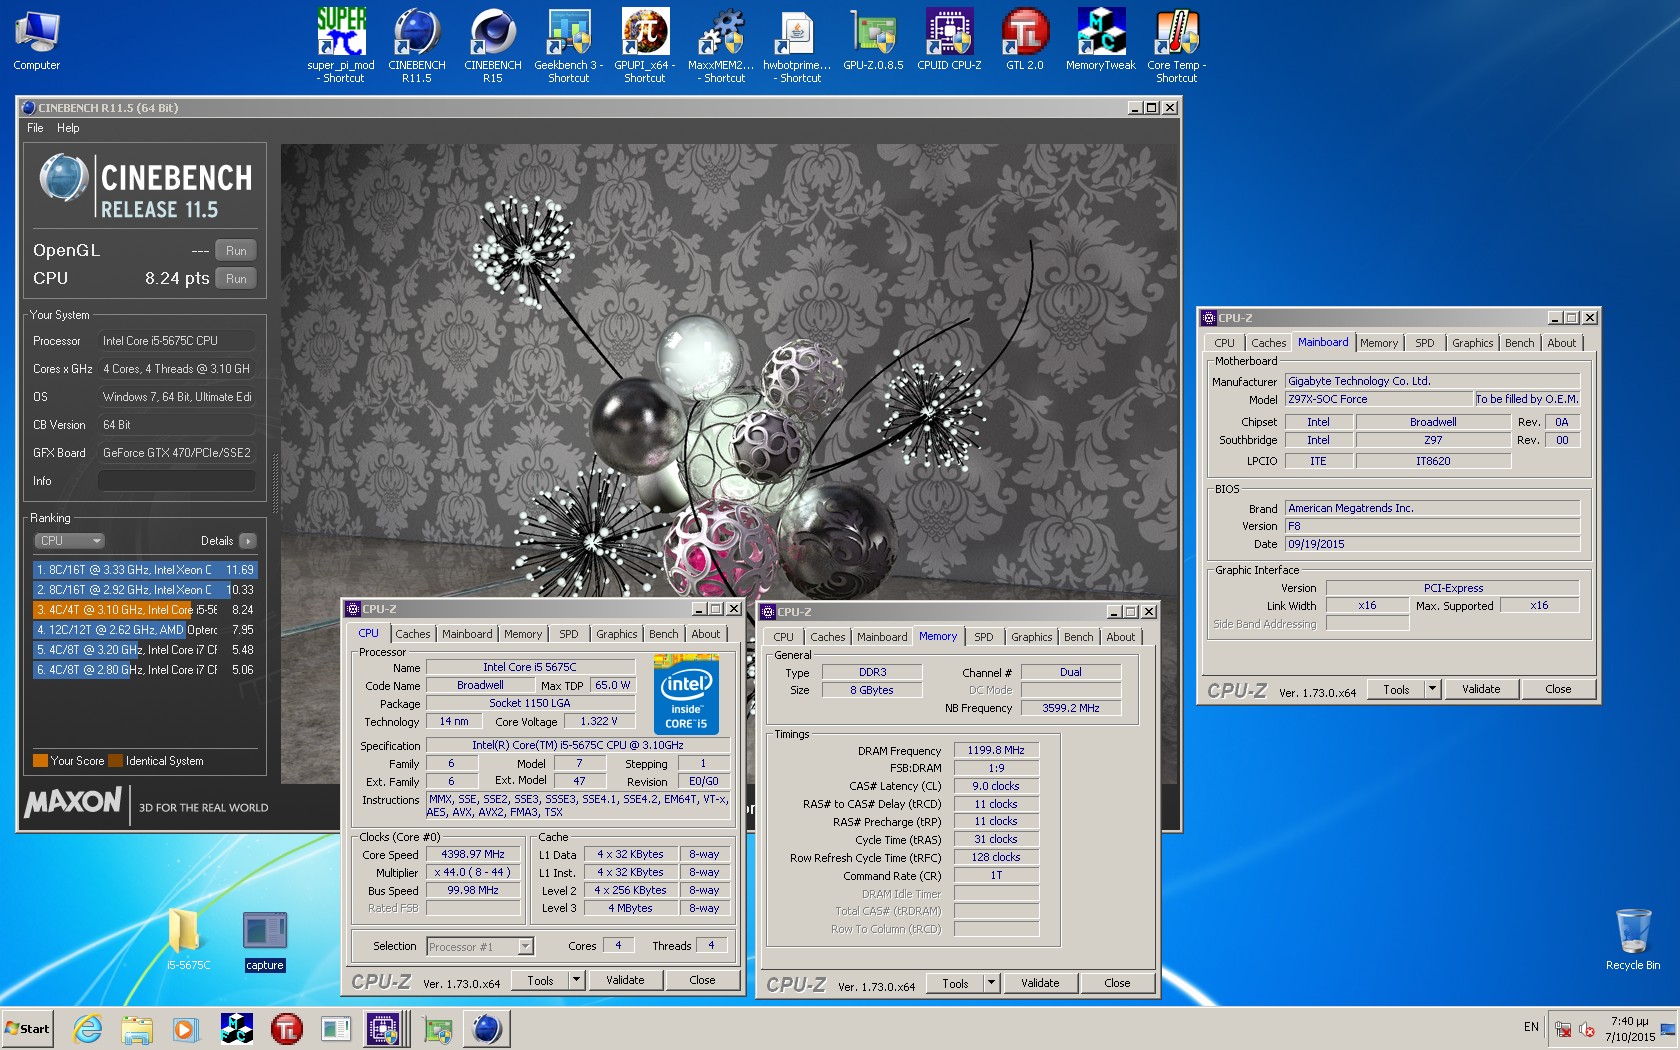Image resolution: width=1680 pixels, height=1050 pixels.
Task: Open MaxxMEM2 shortcut icon
Action: (721, 44)
